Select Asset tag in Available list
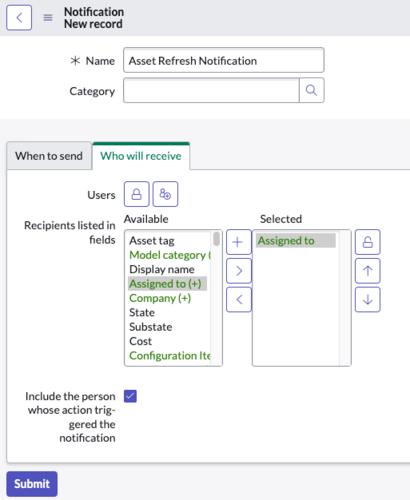Image resolution: width=410 pixels, height=500 pixels. coord(152,240)
